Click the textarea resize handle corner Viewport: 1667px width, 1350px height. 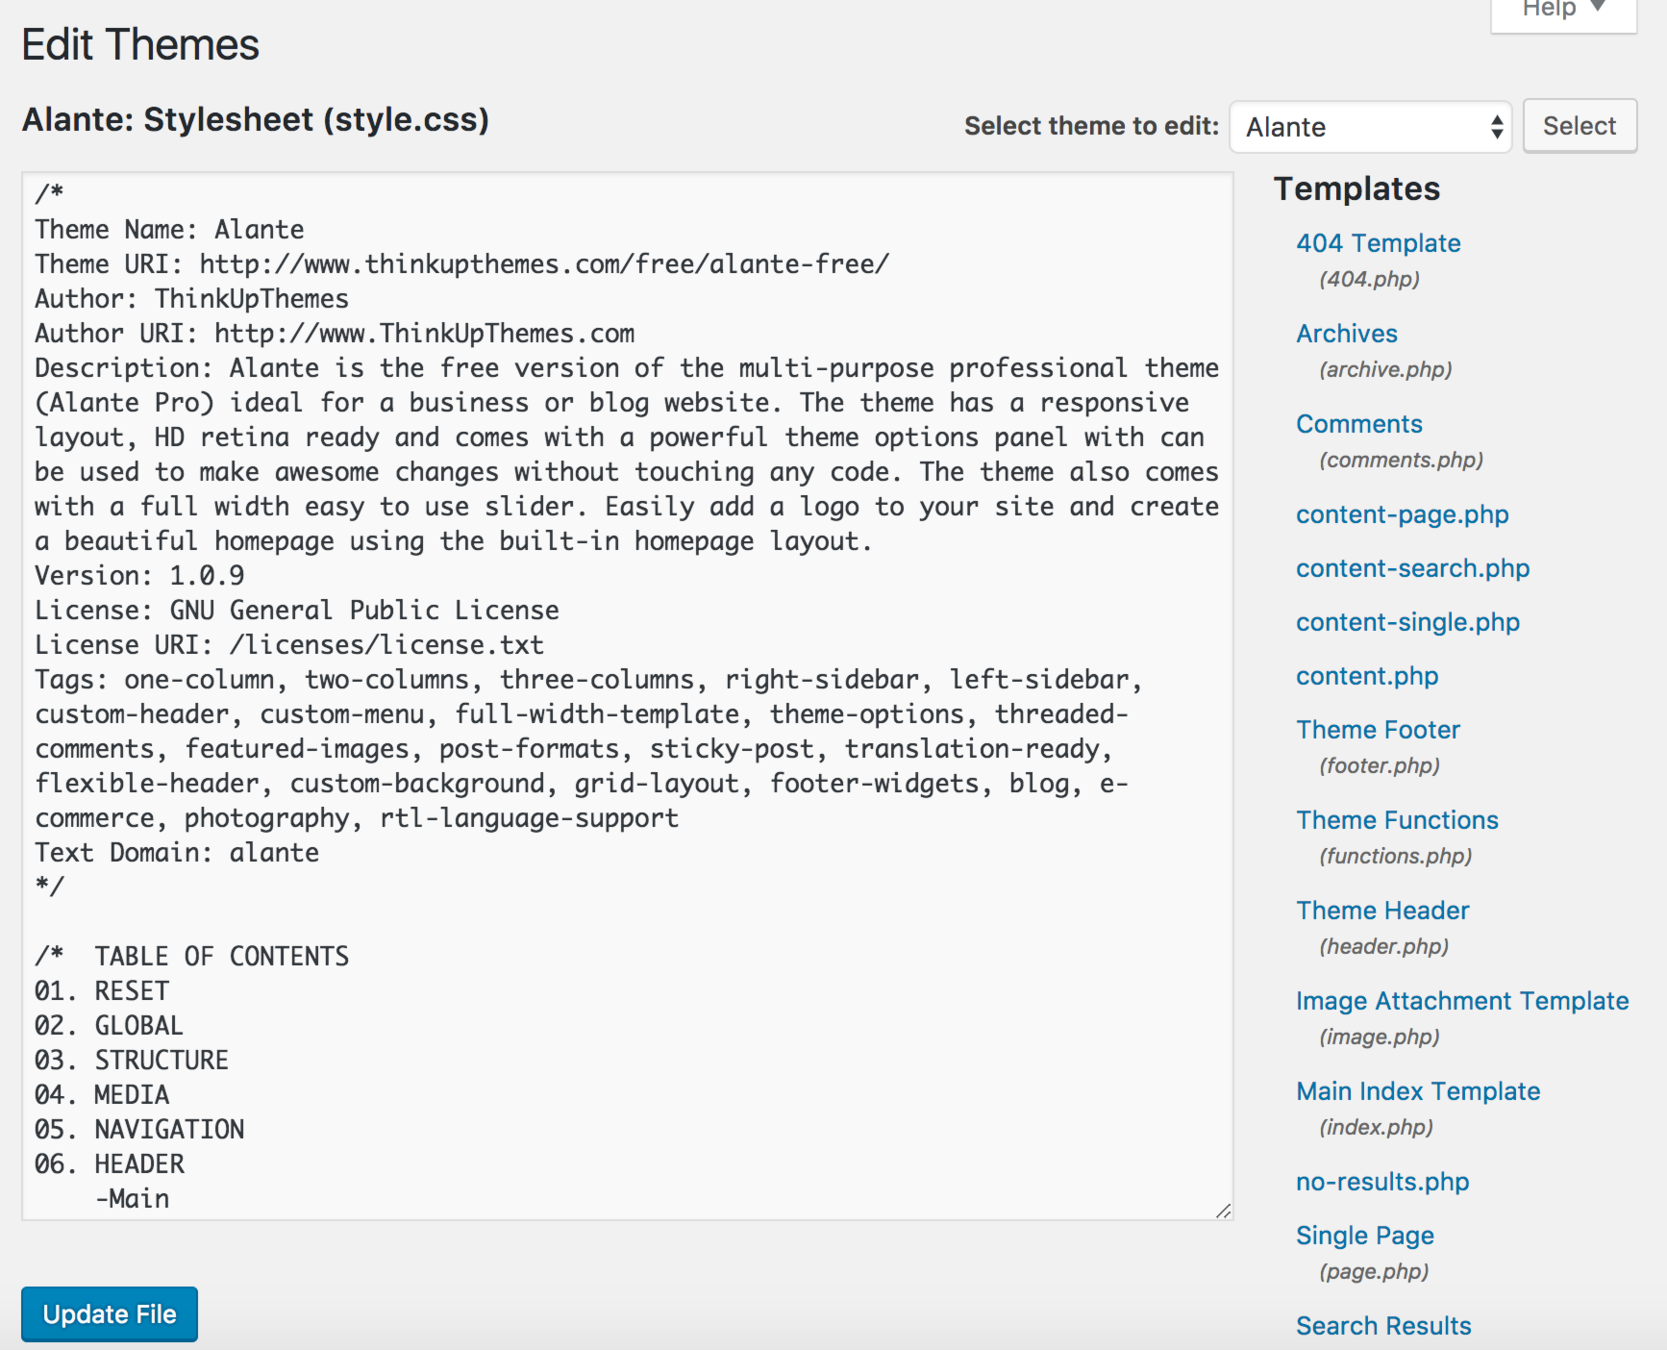tap(1223, 1210)
